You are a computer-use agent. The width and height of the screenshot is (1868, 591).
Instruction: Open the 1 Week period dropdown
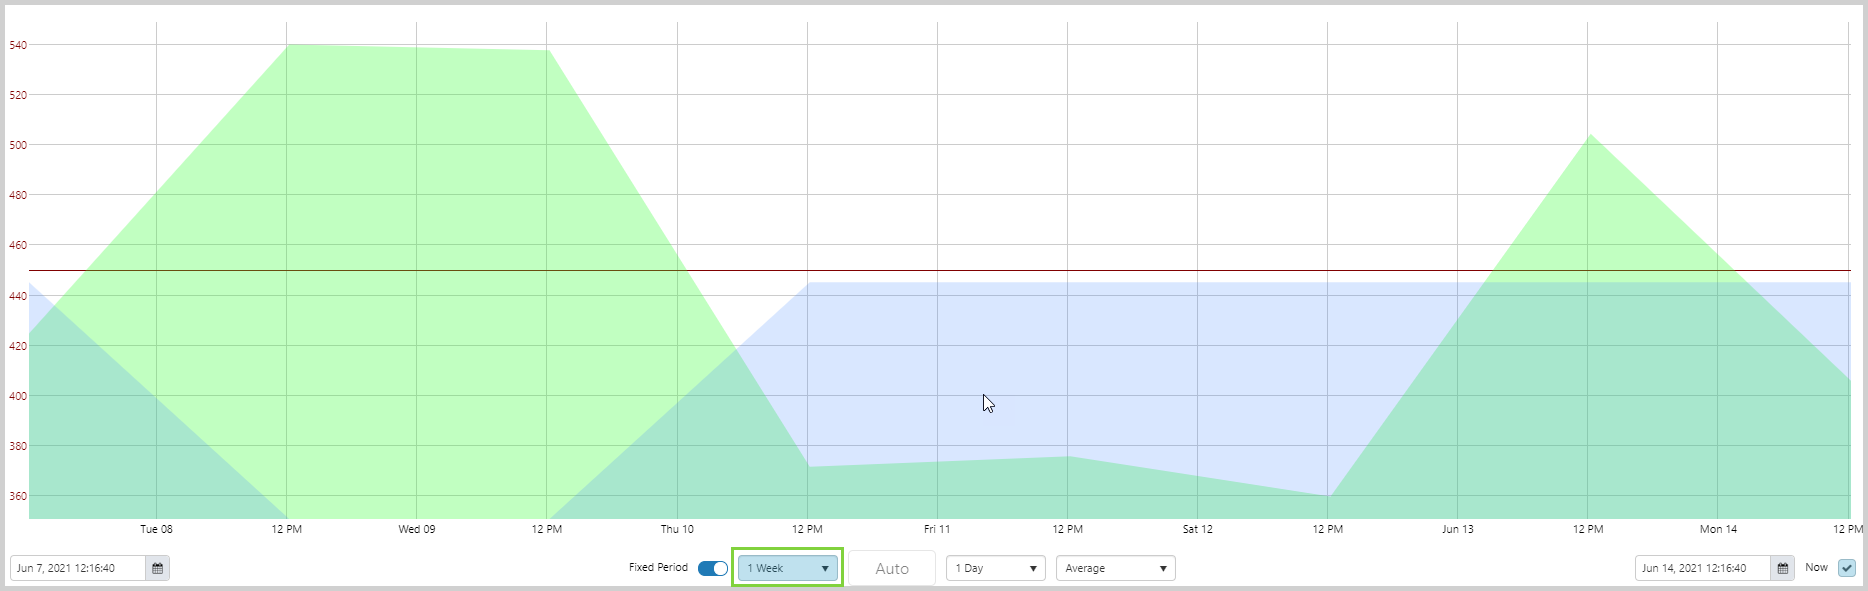(788, 568)
